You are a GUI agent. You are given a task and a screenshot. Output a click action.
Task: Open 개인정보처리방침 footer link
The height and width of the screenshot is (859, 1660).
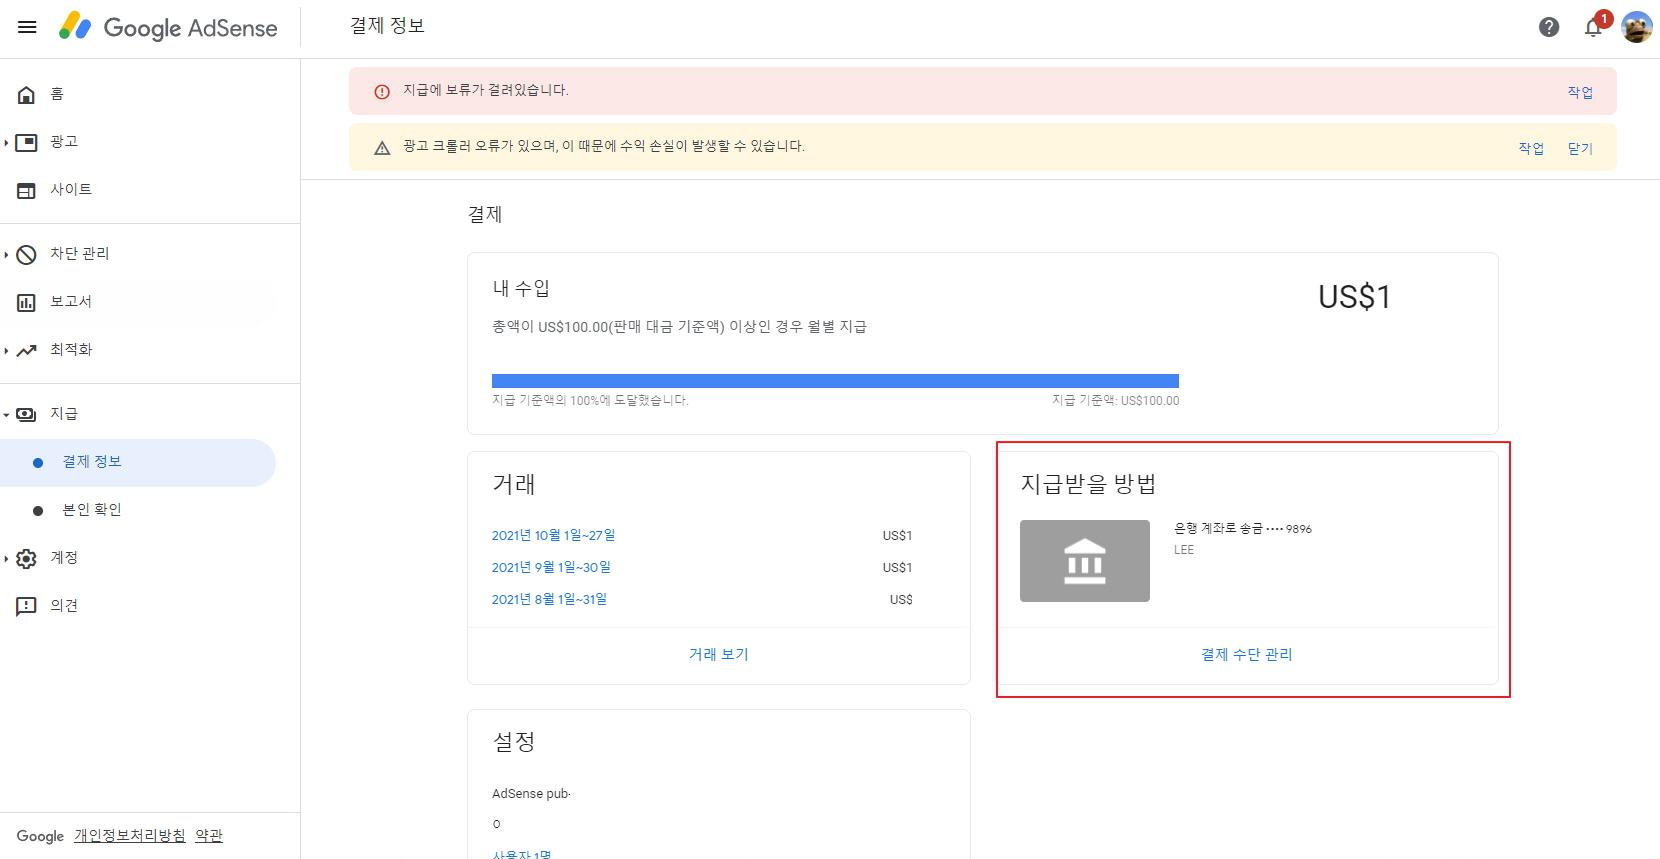click(x=129, y=836)
